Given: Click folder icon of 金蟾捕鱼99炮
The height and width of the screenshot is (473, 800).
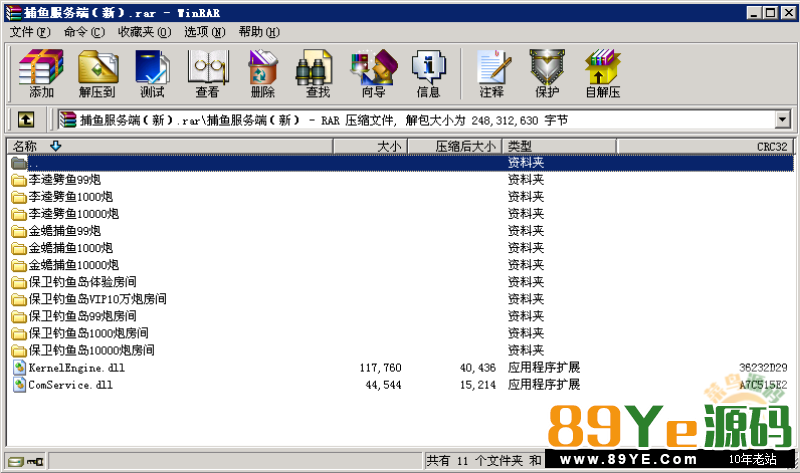Looking at the screenshot, I should (19, 231).
